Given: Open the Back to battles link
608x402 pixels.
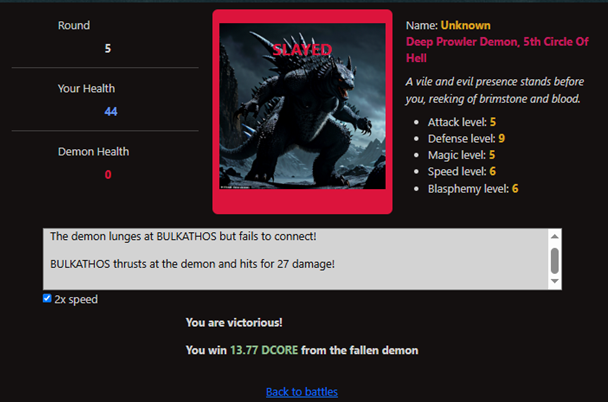Looking at the screenshot, I should (x=302, y=392).
